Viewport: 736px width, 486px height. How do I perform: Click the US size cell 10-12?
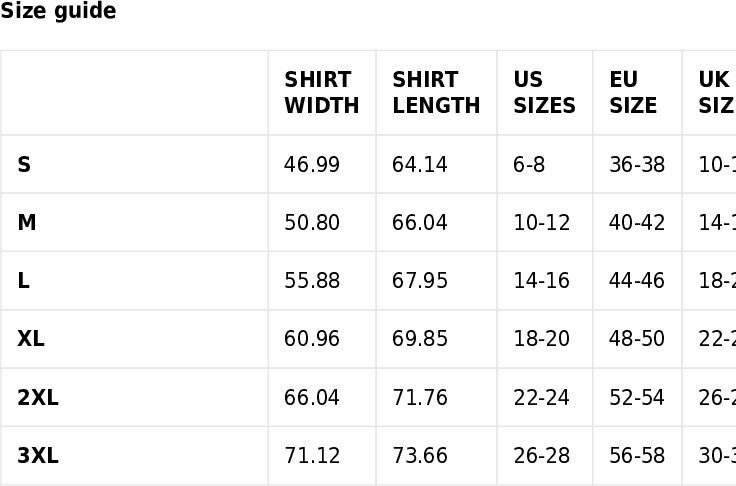coord(542,223)
